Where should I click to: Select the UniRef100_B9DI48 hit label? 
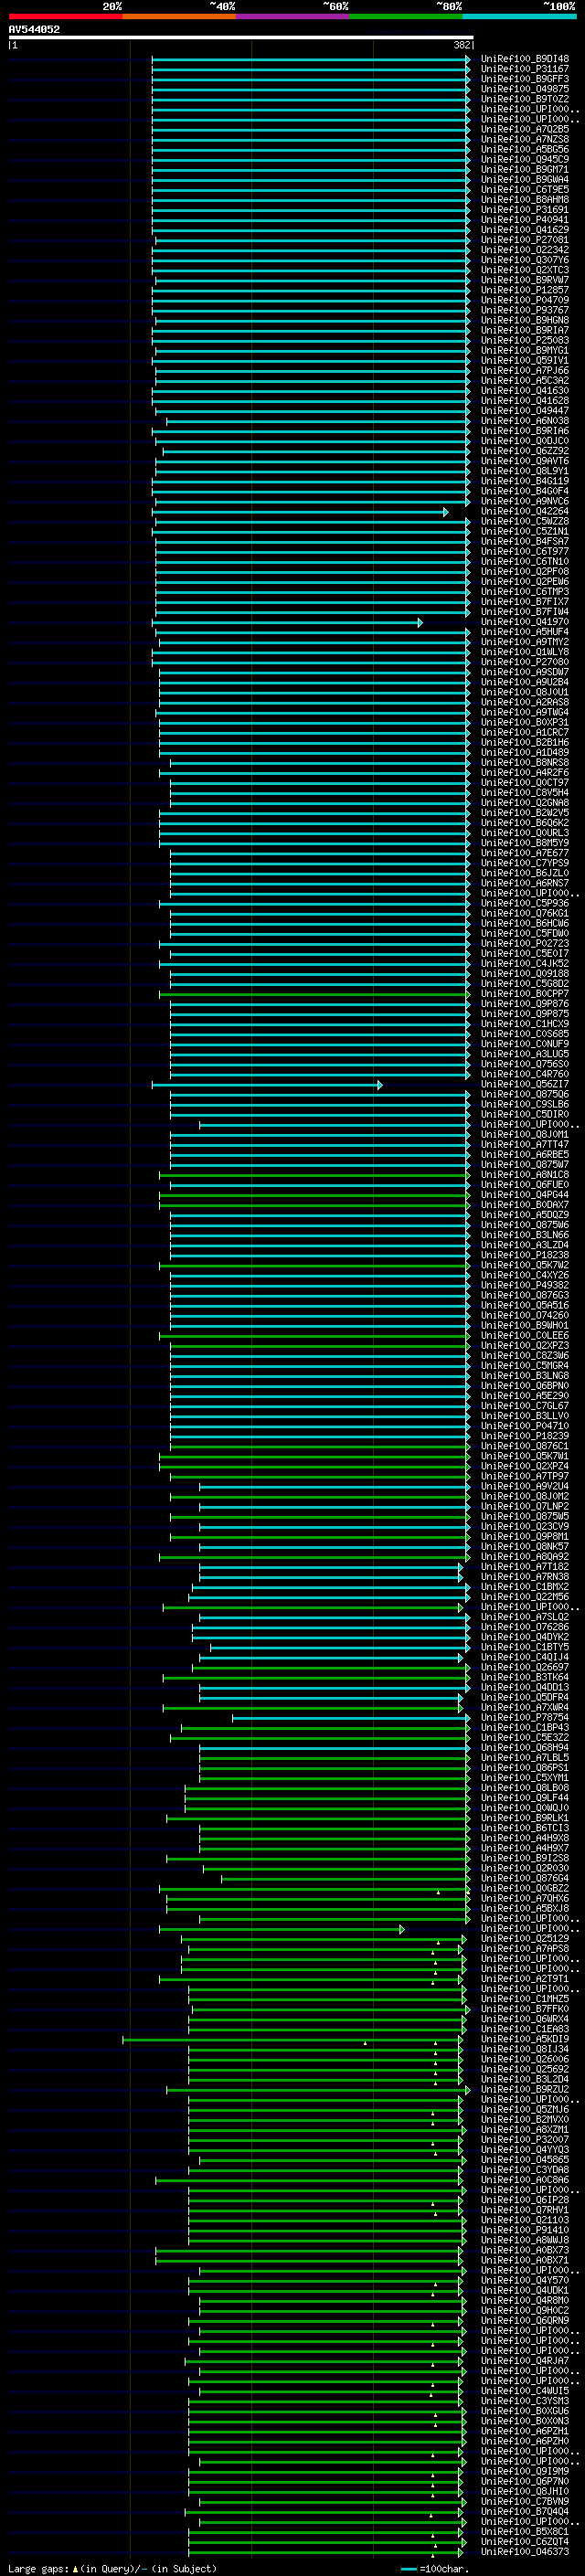pyautogui.click(x=524, y=59)
